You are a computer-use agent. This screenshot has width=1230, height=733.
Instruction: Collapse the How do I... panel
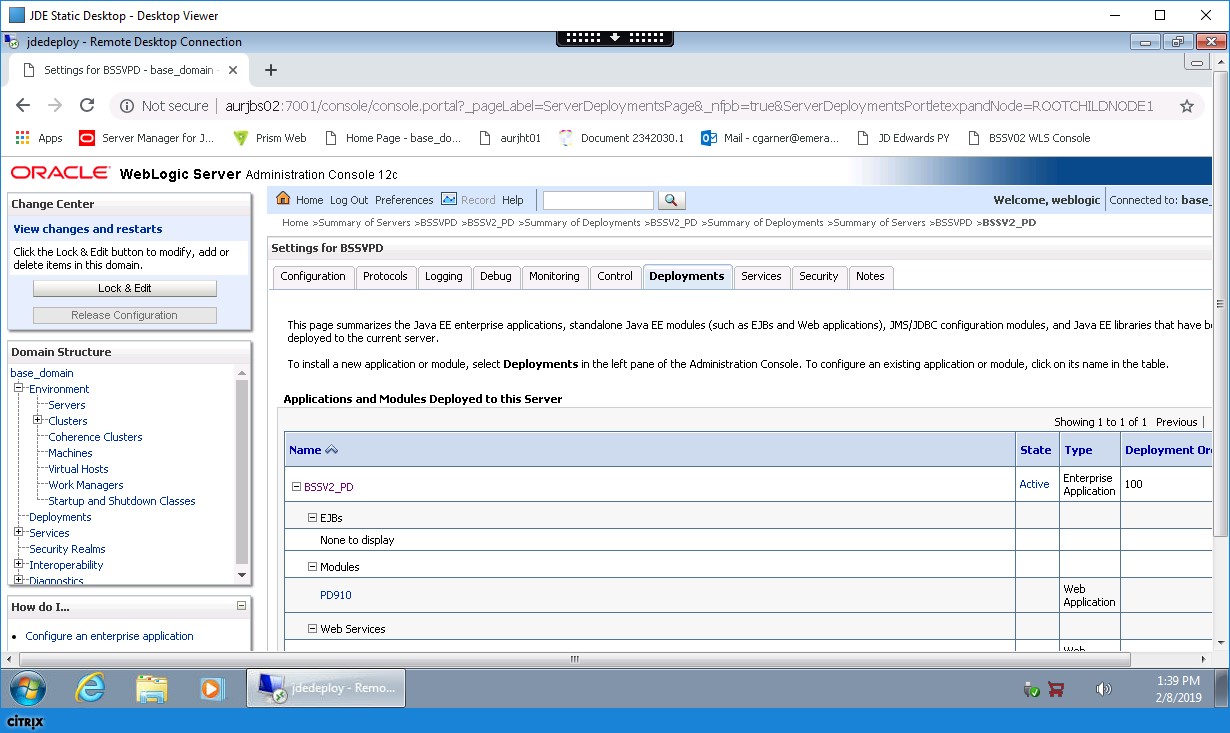tap(241, 605)
